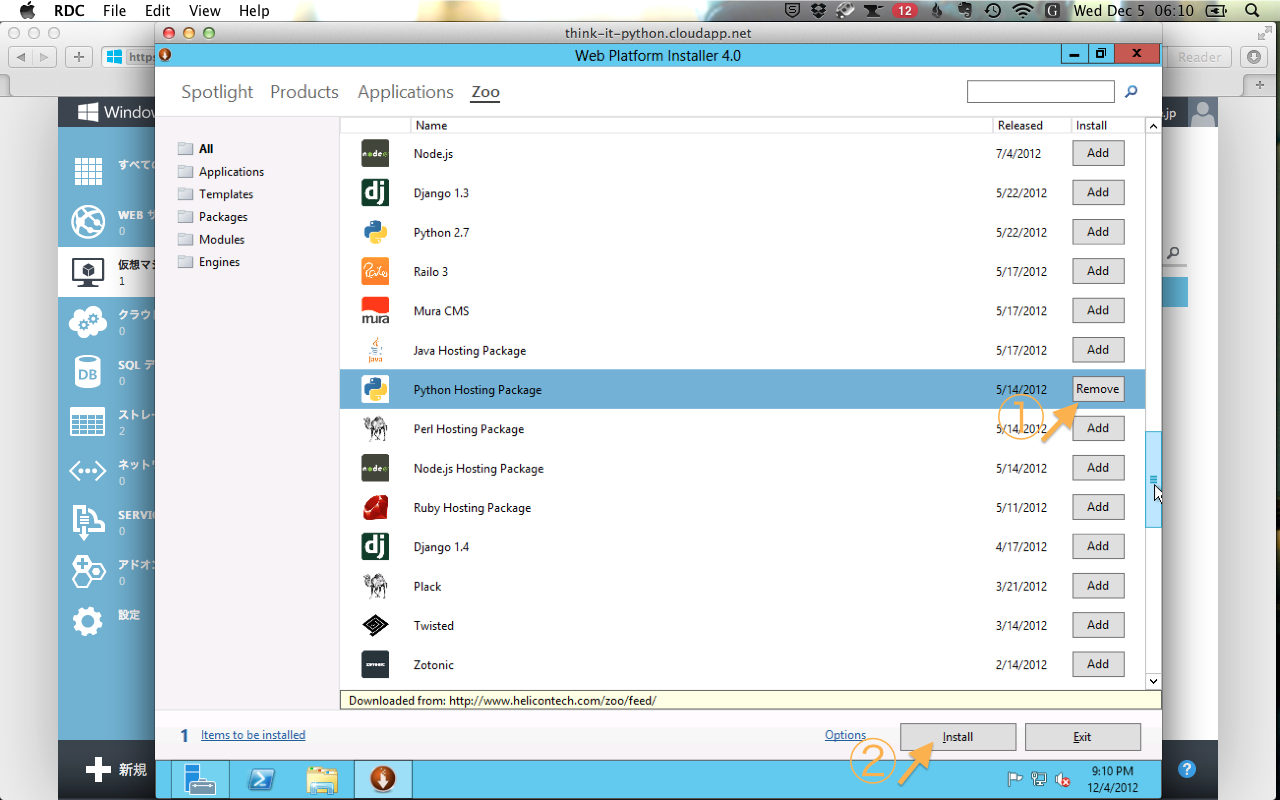Switch to the Products tab
This screenshot has width=1280, height=800.
point(304,92)
